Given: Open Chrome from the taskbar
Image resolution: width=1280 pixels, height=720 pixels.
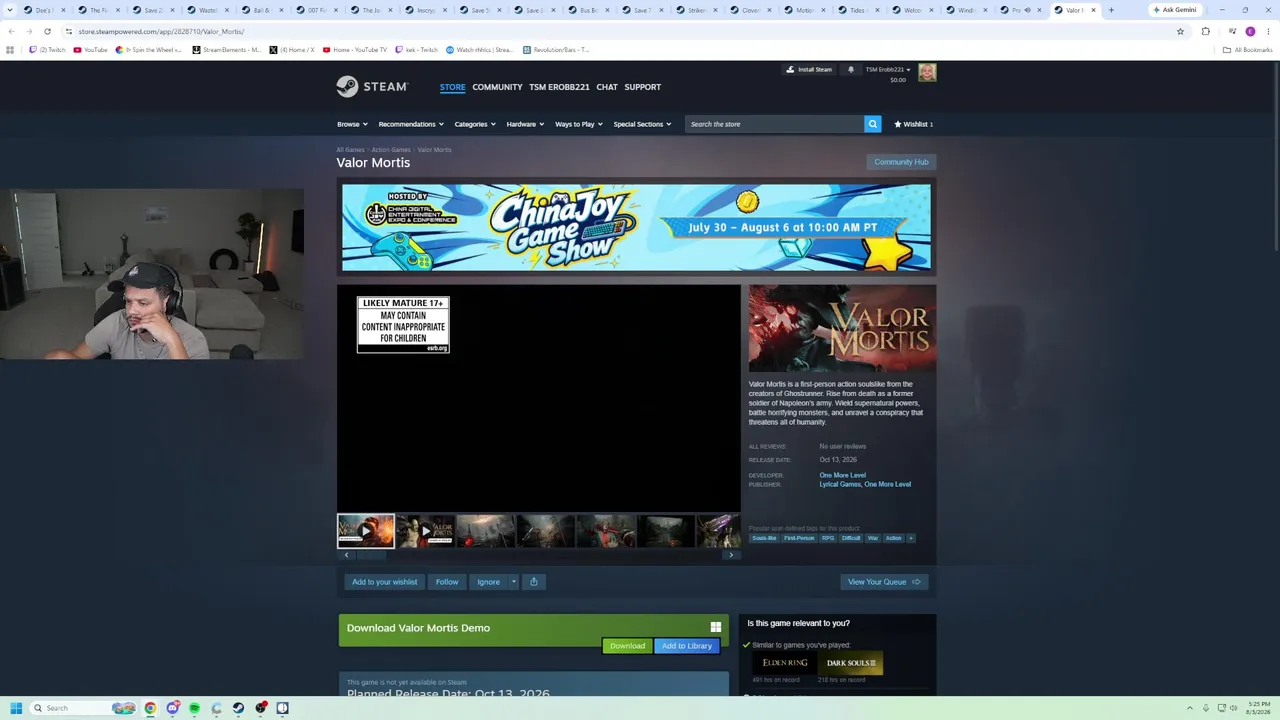Looking at the screenshot, I should click(150, 708).
